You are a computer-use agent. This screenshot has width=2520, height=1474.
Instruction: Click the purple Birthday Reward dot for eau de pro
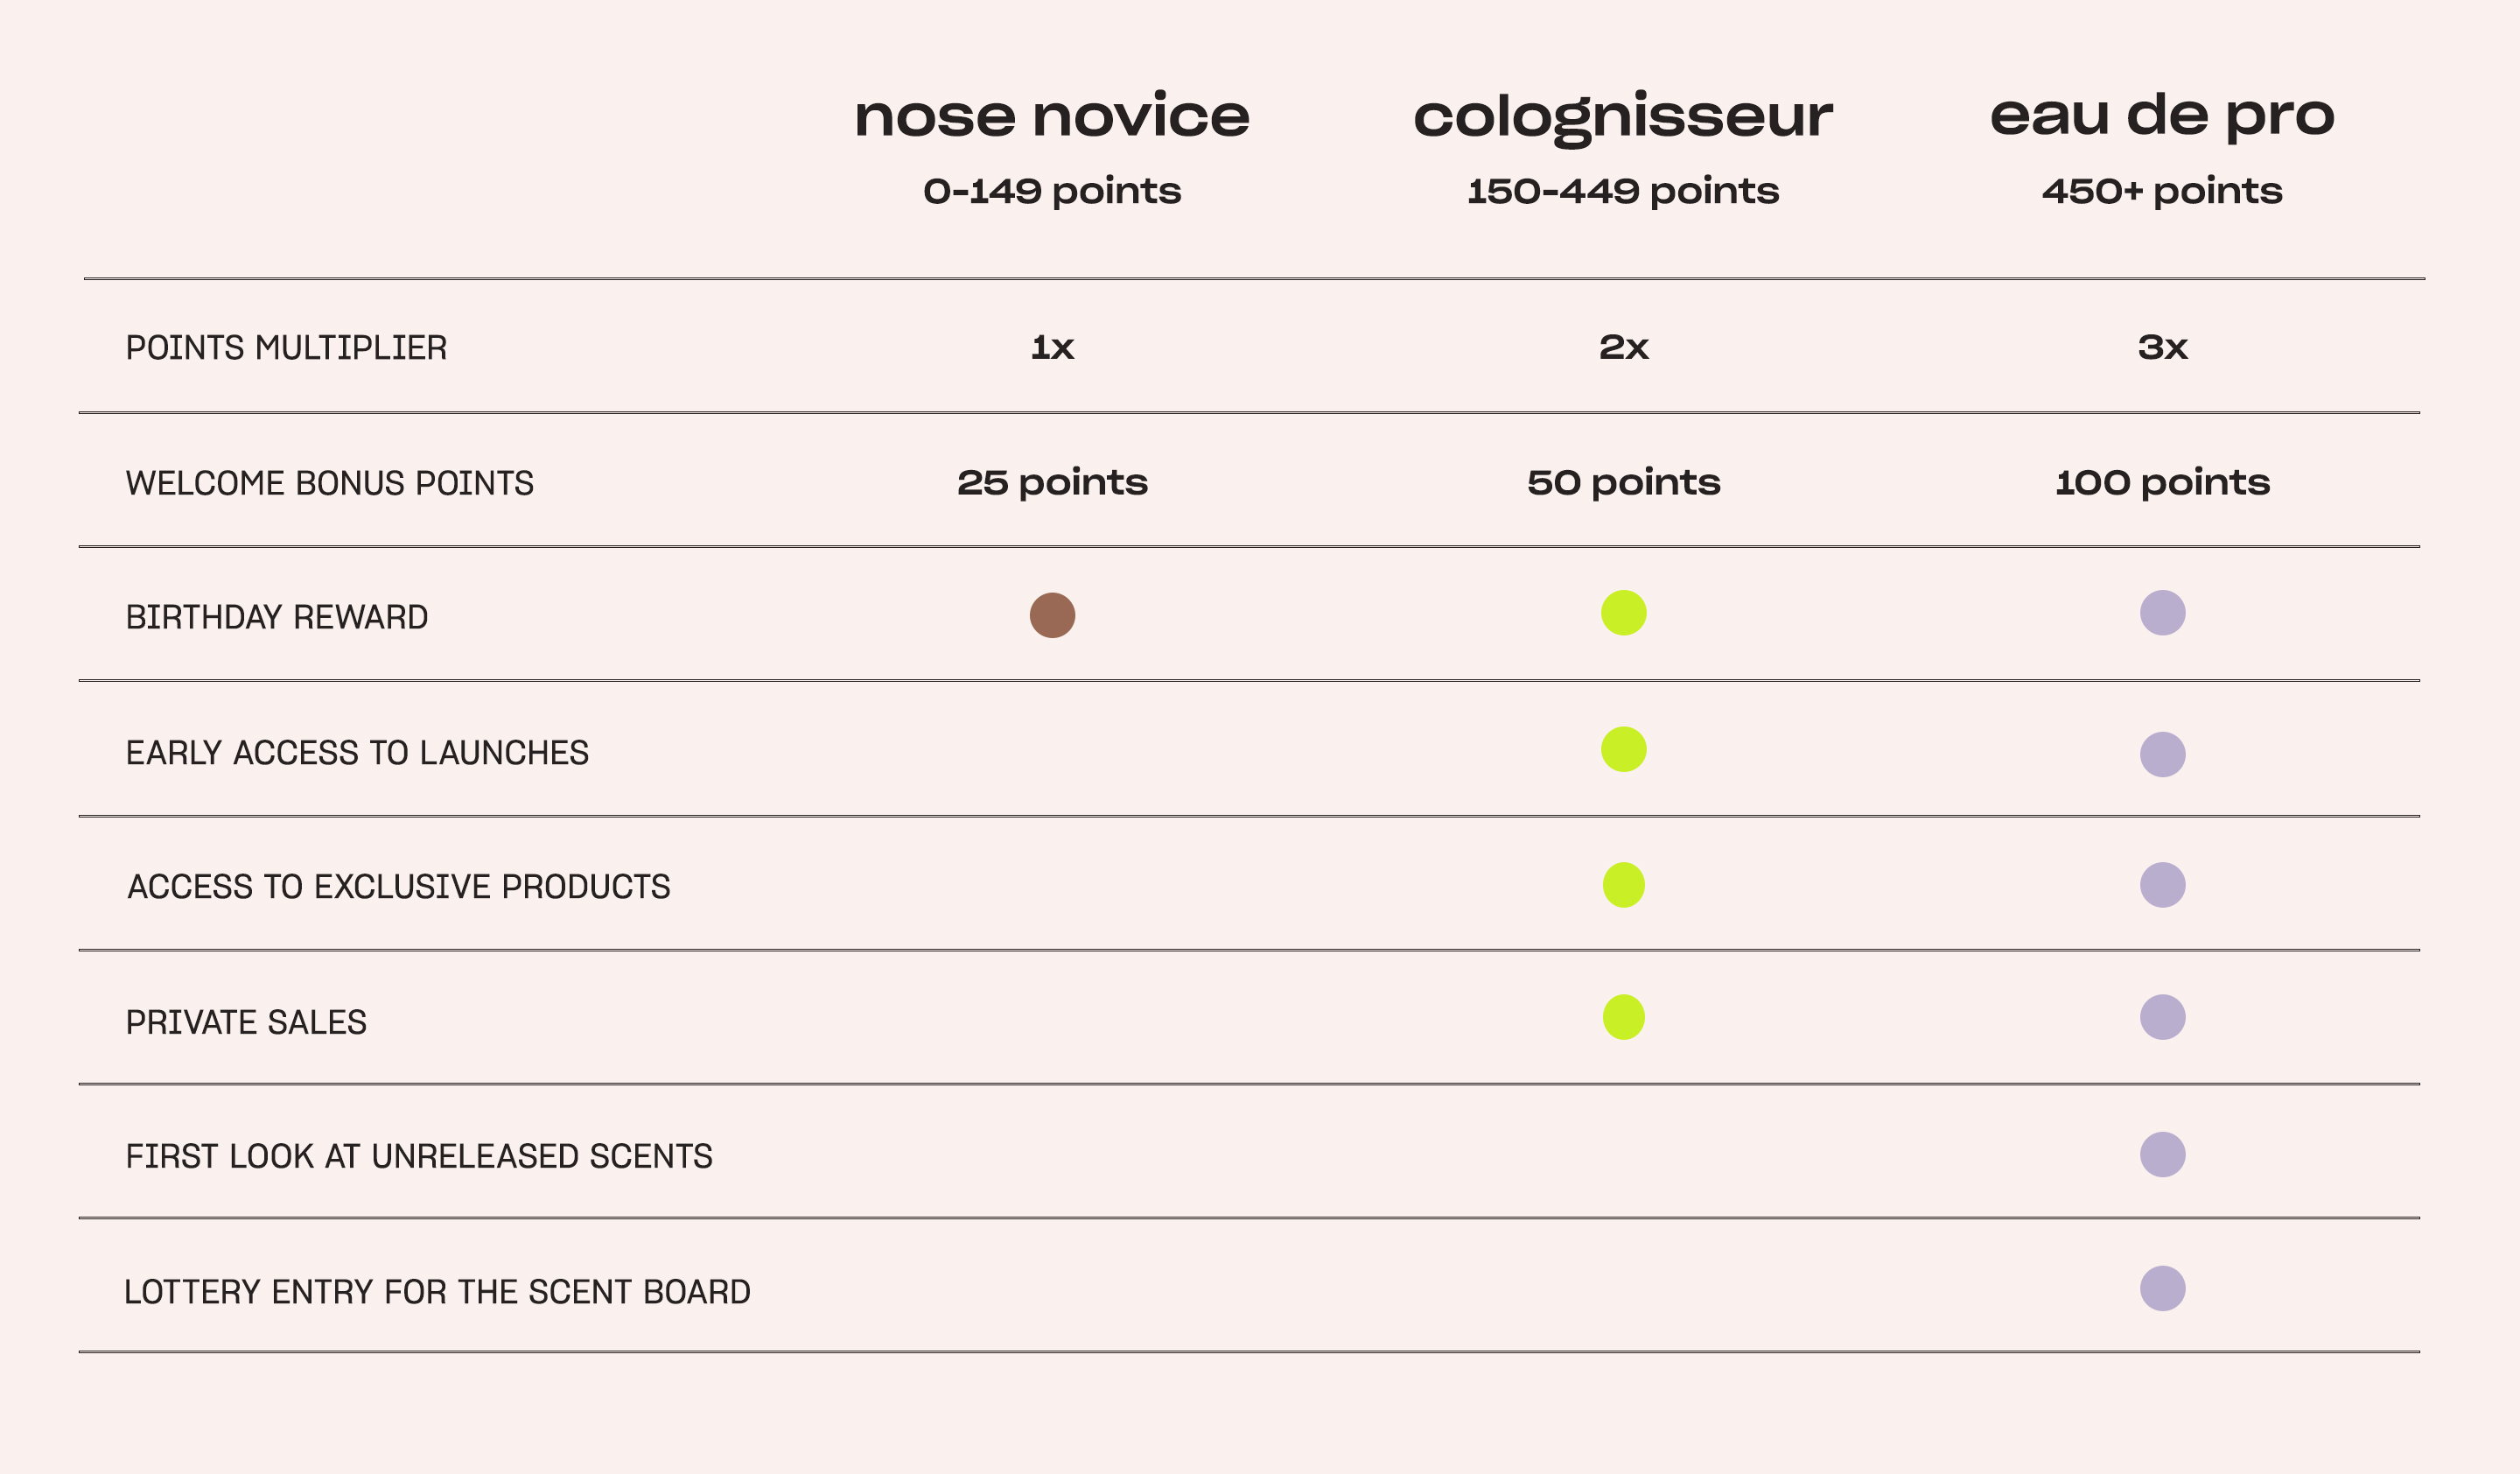(2162, 613)
